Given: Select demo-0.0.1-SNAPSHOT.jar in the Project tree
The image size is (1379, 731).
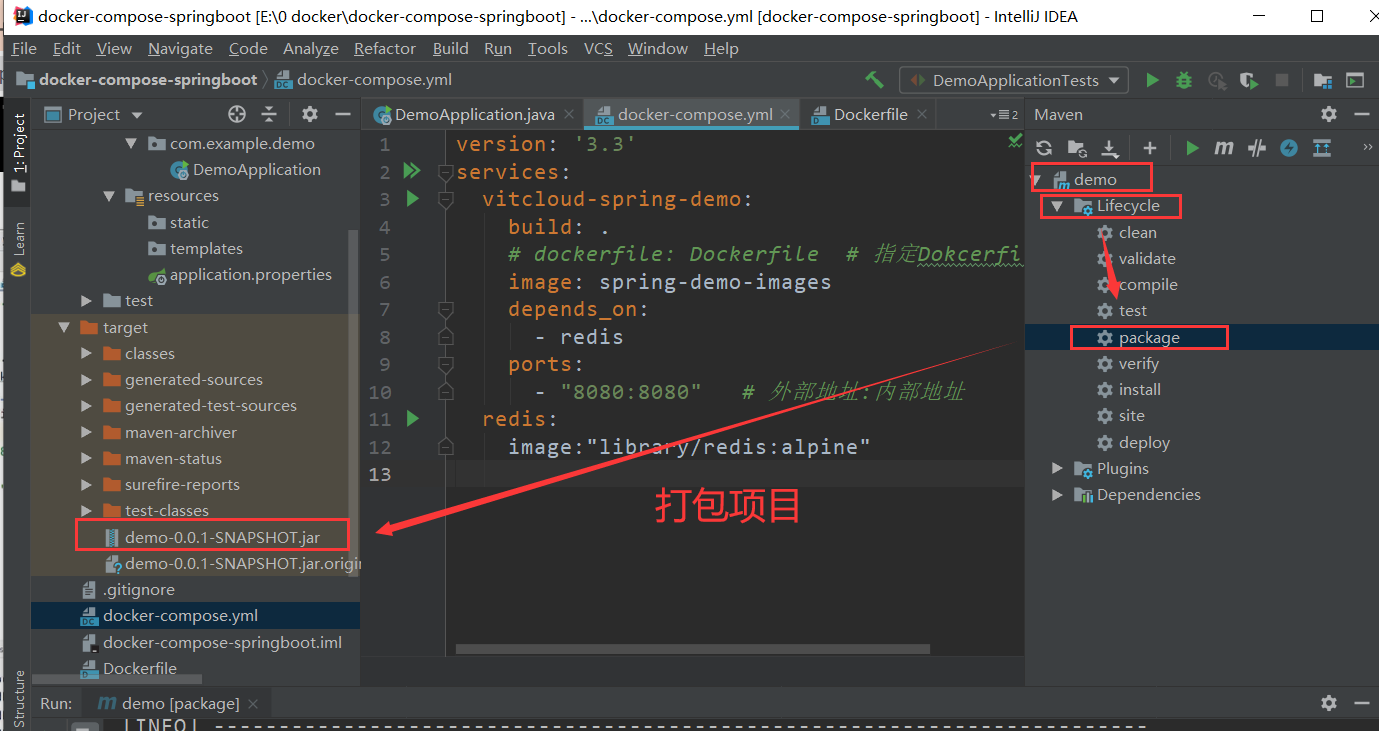Looking at the screenshot, I should coord(222,537).
